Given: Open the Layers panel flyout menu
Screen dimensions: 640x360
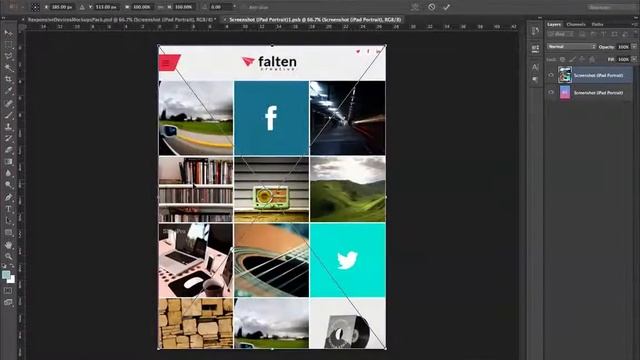Looking at the screenshot, I should tap(634, 24).
